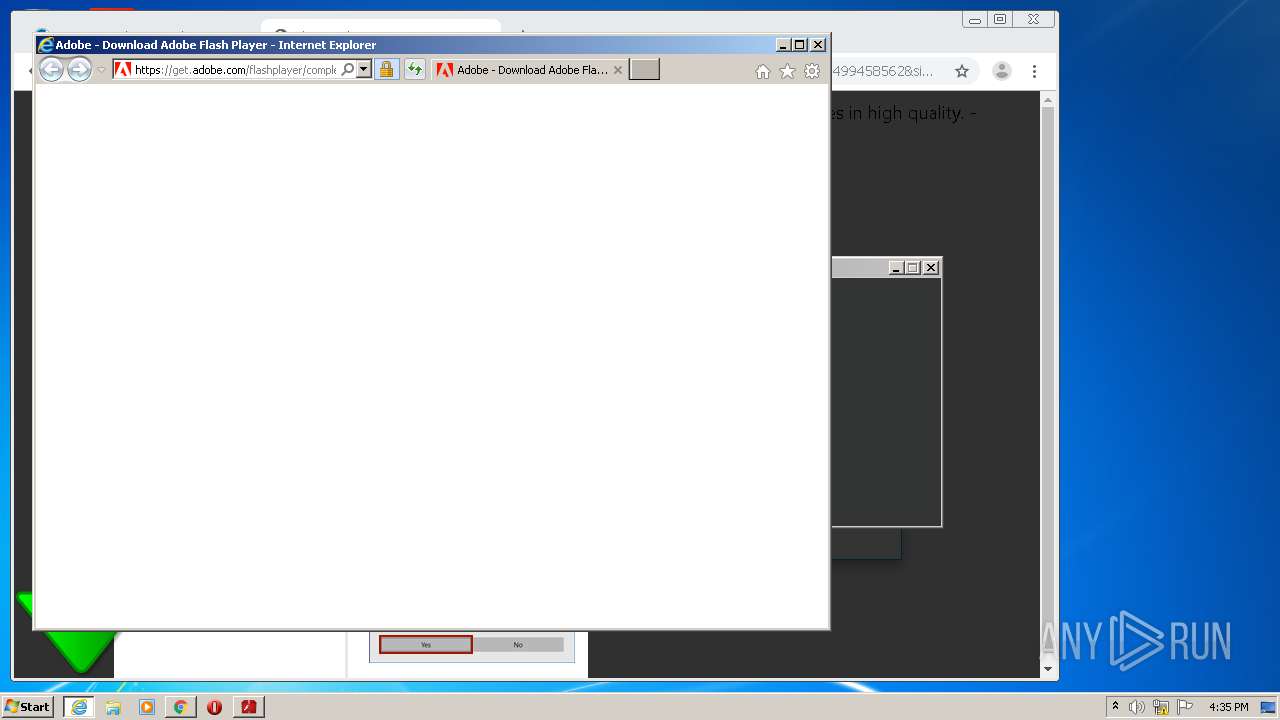
Task: Click the Internet Explorer logo in title bar
Action: [x=45, y=45]
